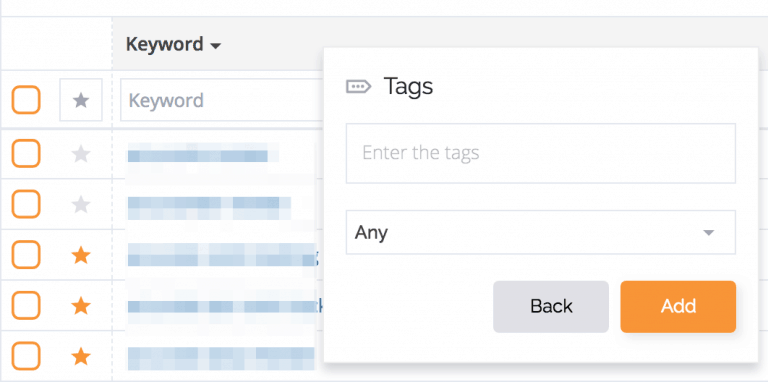Remove favorite star from fourth keyword row
This screenshot has width=768, height=382.
coord(81,306)
